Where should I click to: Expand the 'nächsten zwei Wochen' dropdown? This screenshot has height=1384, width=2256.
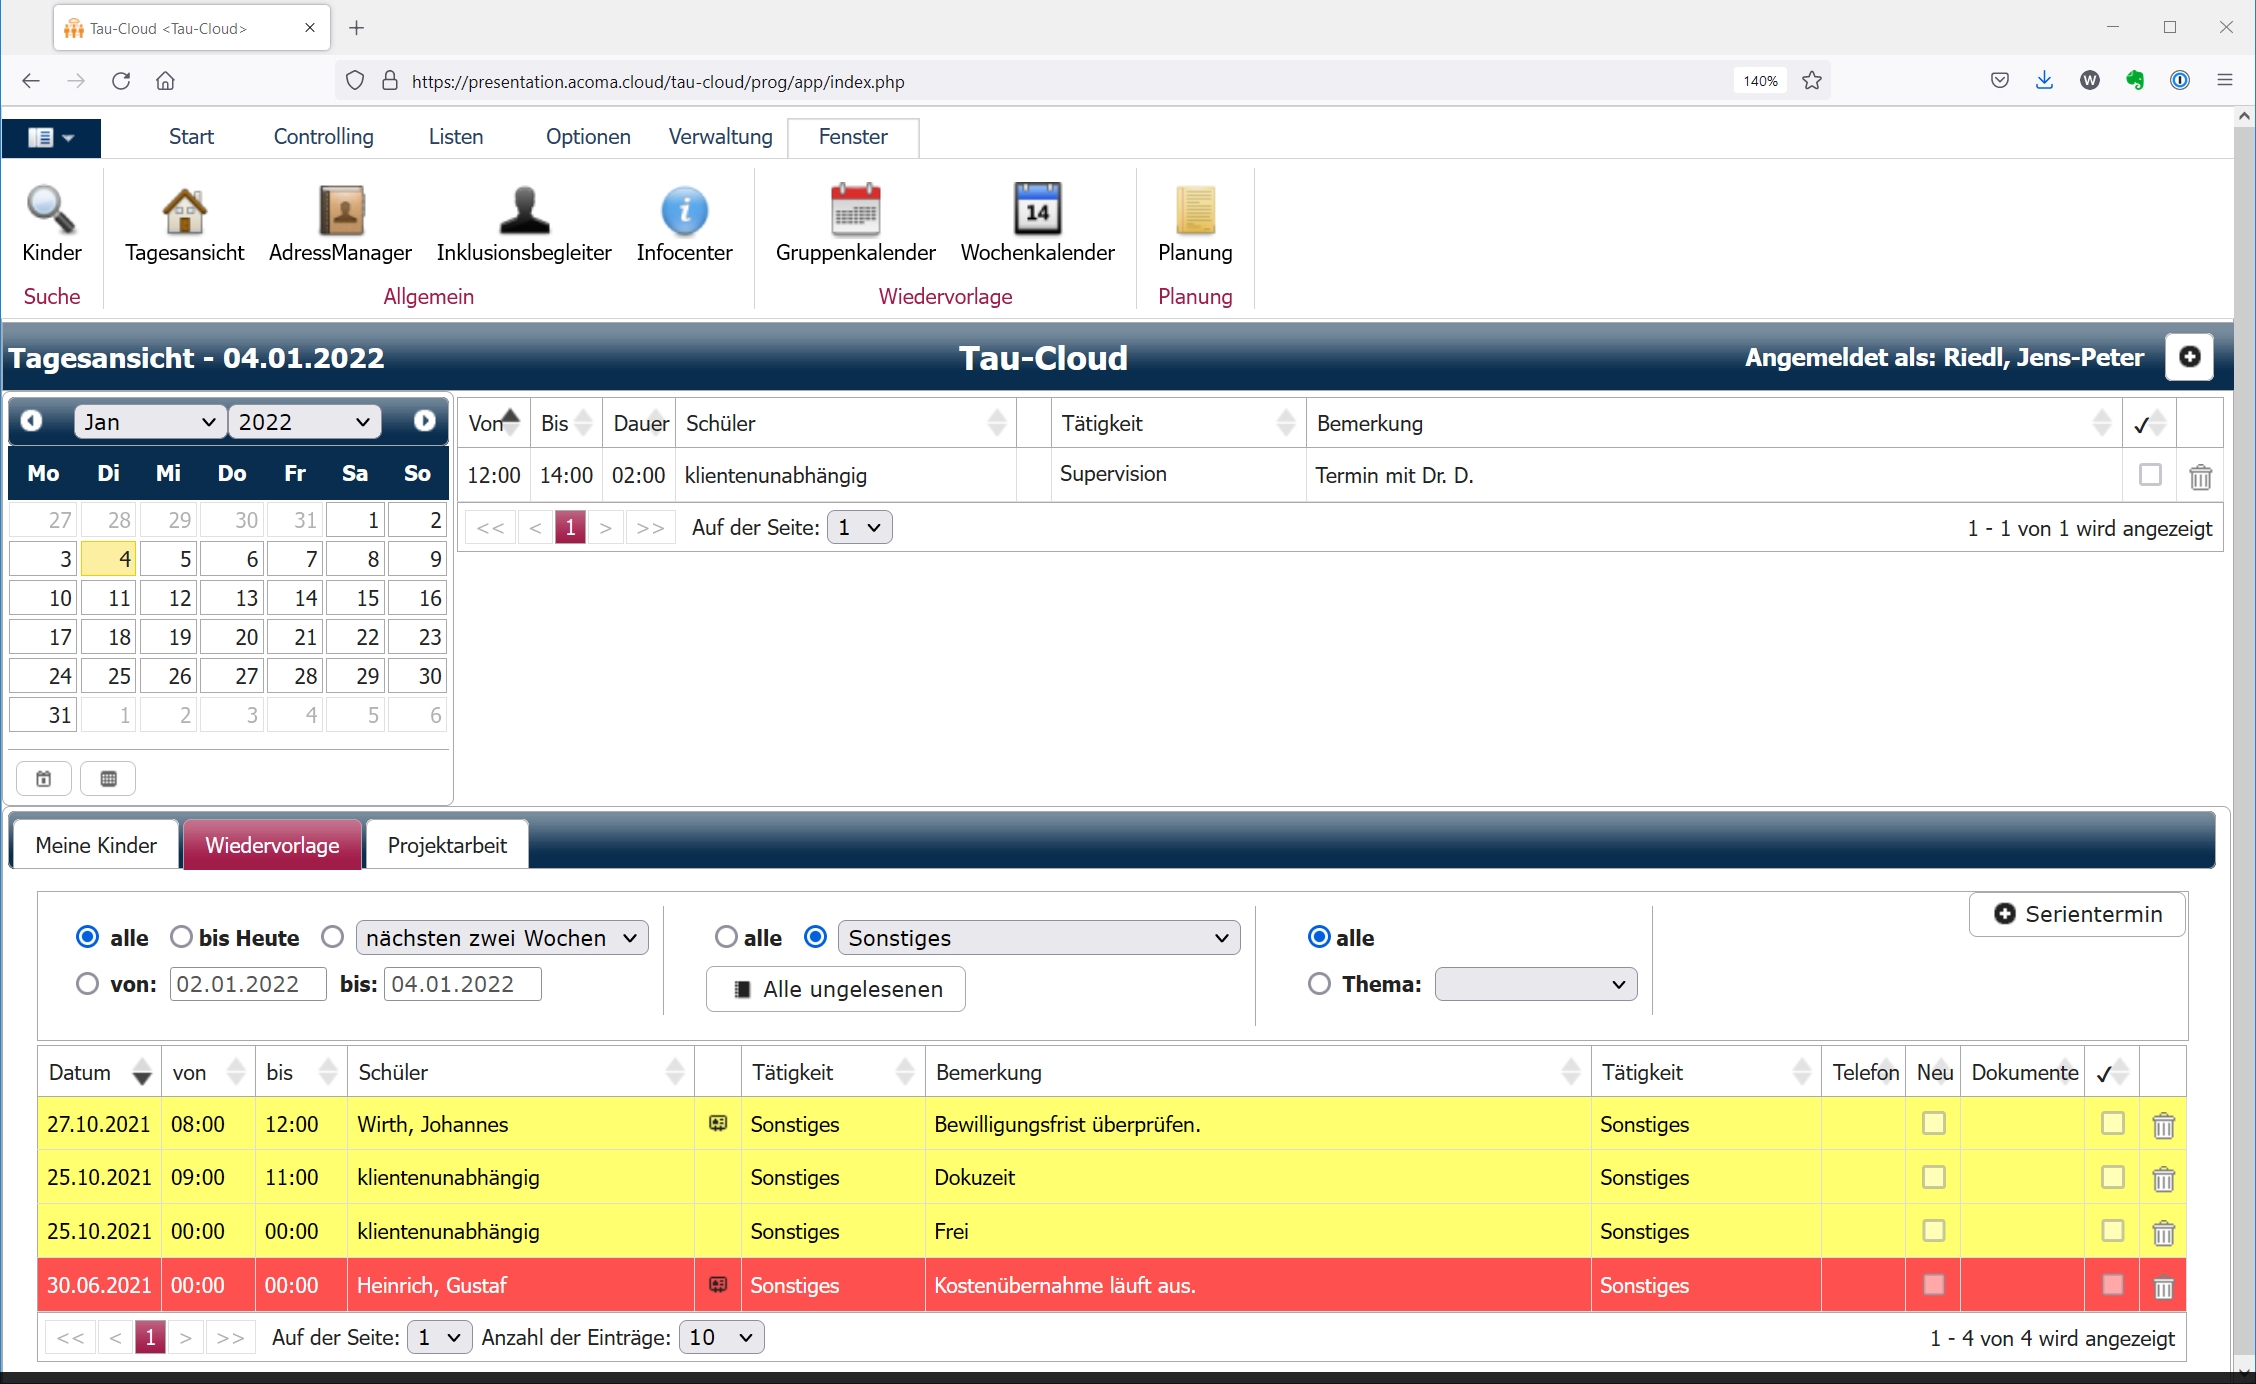[x=501, y=937]
